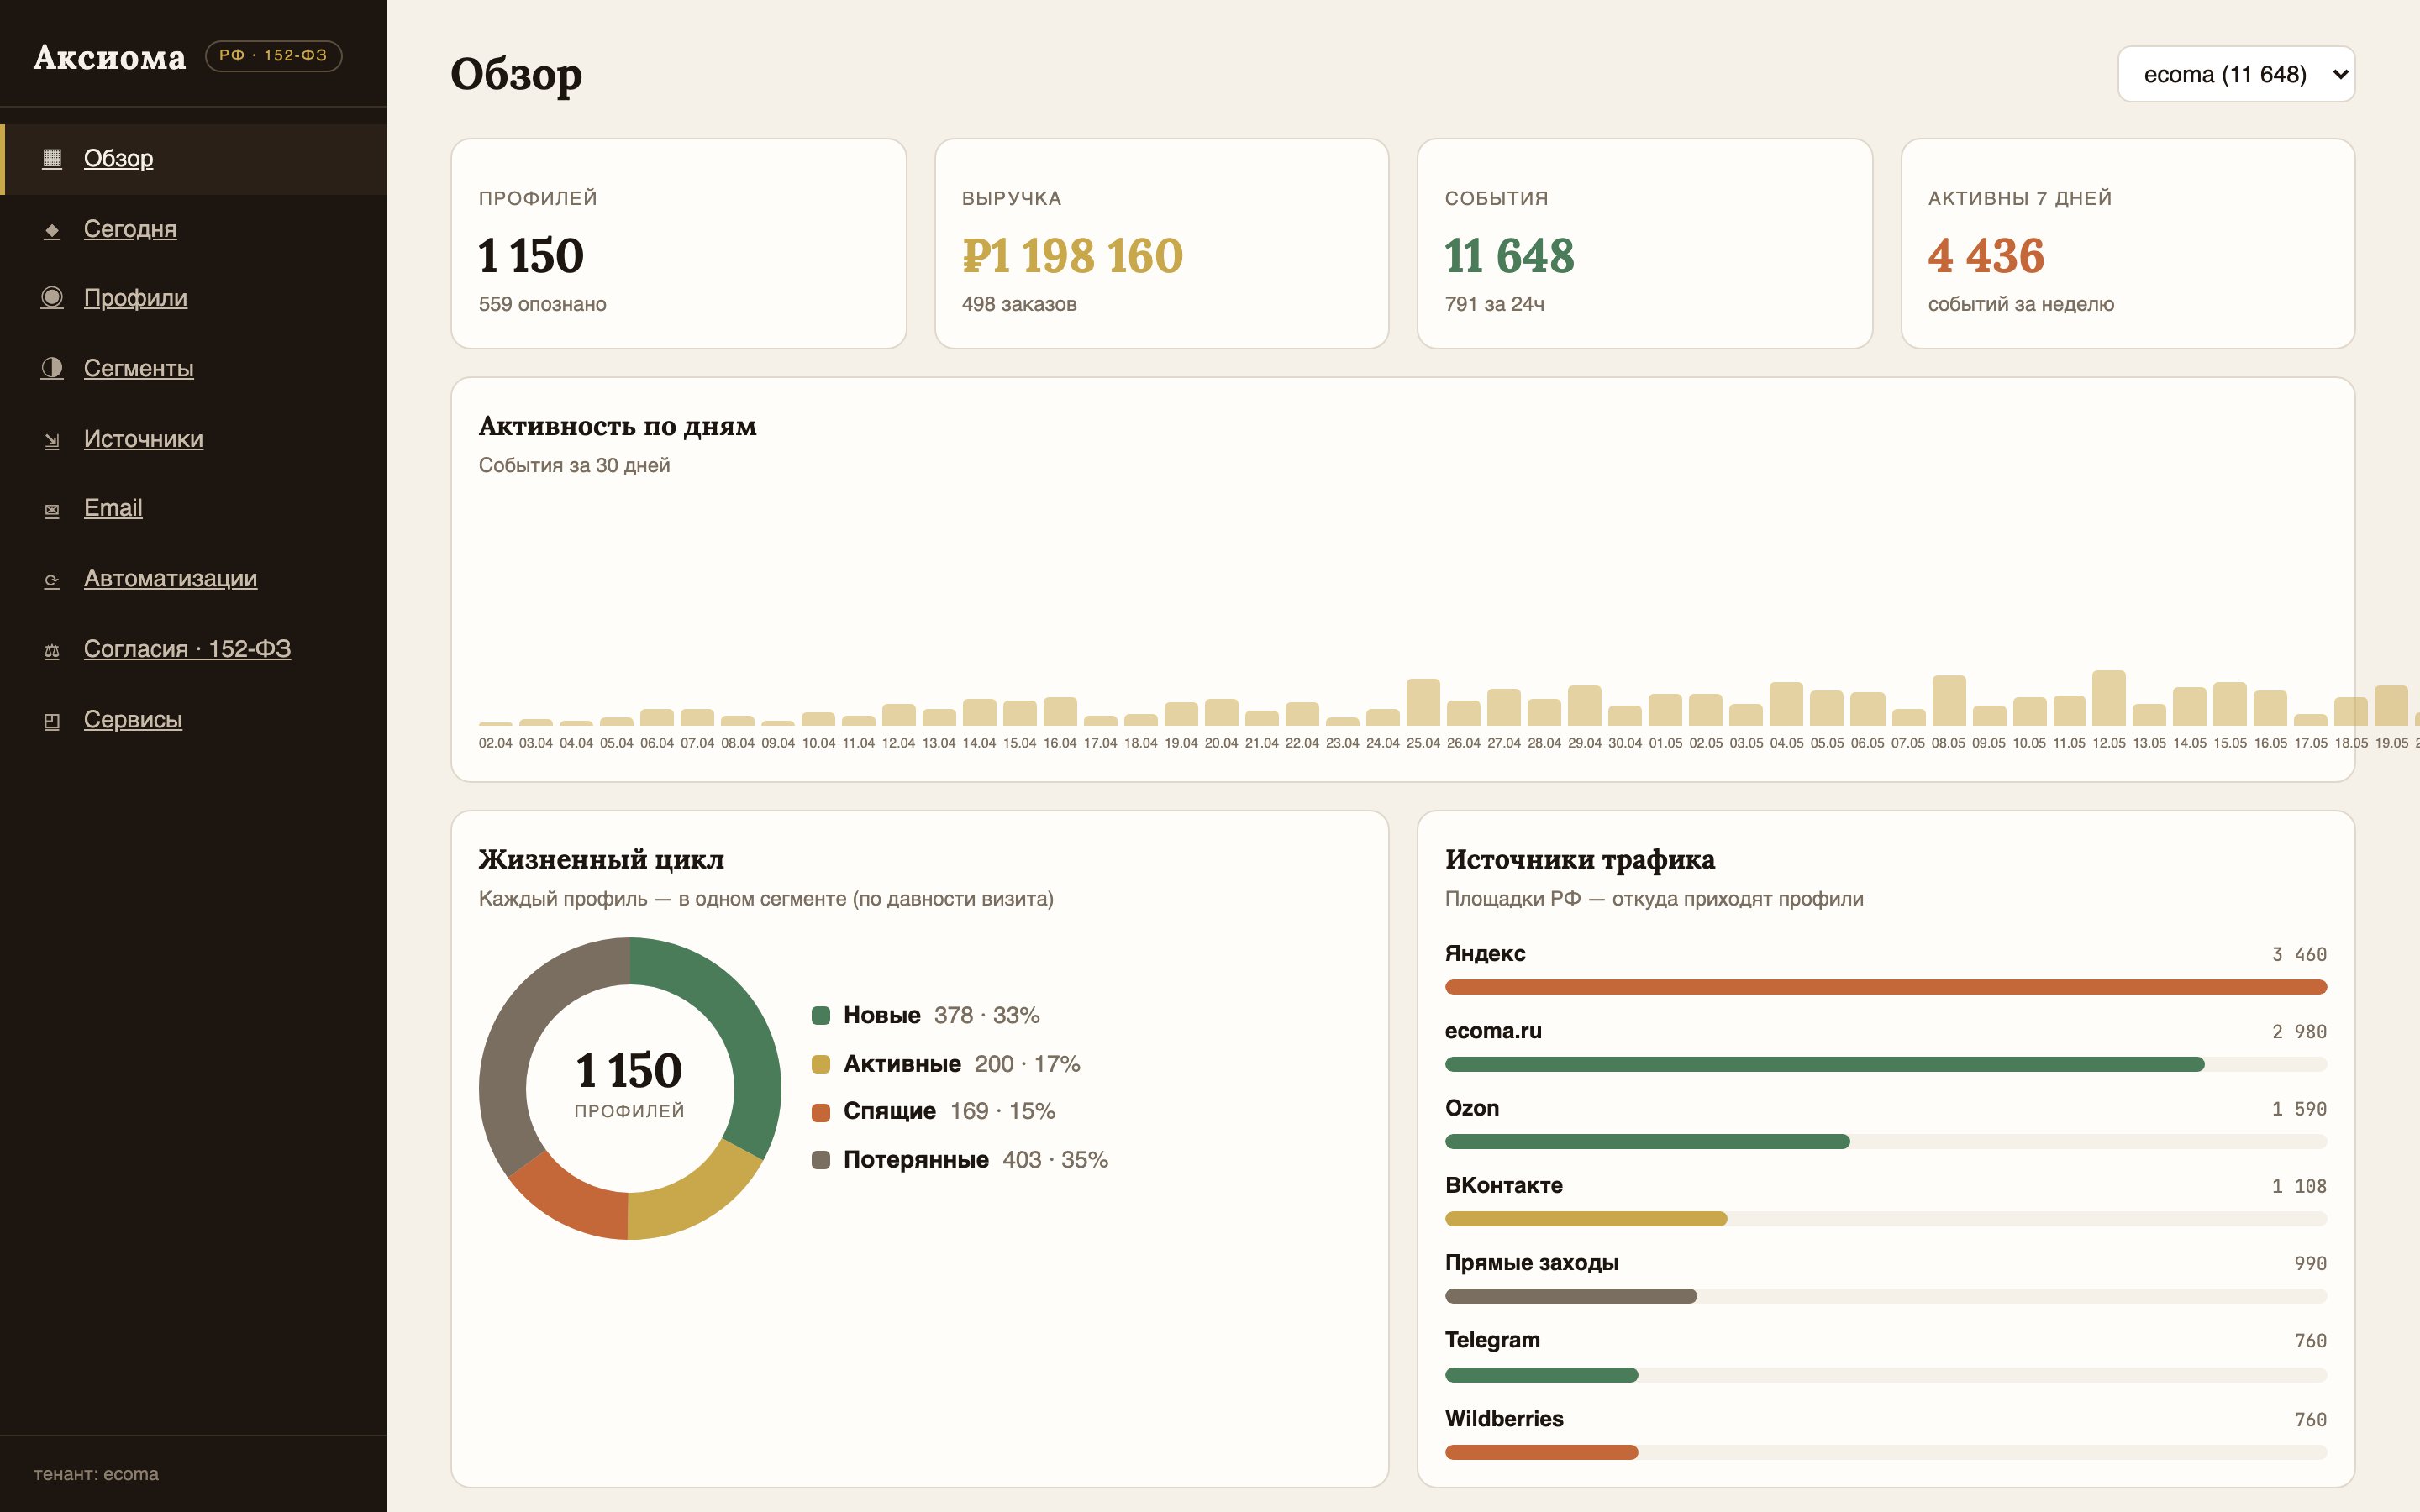
Task: Click the Активные 200 · 17% legend text
Action: coord(961,1064)
